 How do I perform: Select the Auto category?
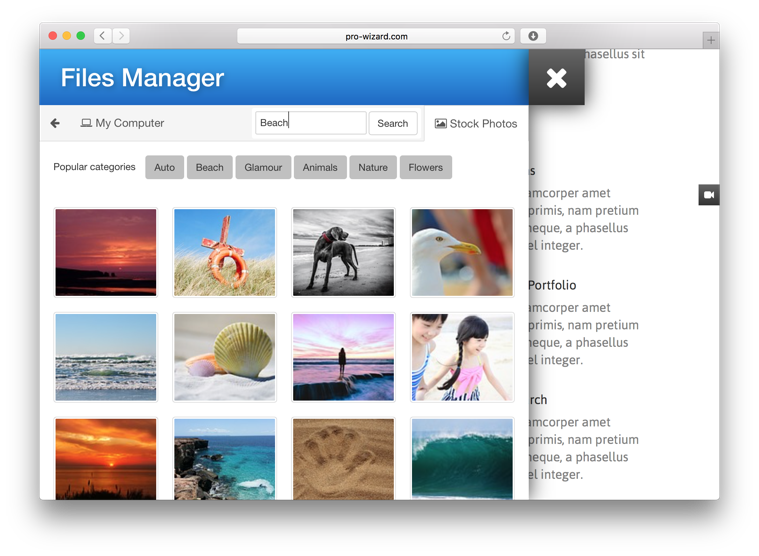164,167
